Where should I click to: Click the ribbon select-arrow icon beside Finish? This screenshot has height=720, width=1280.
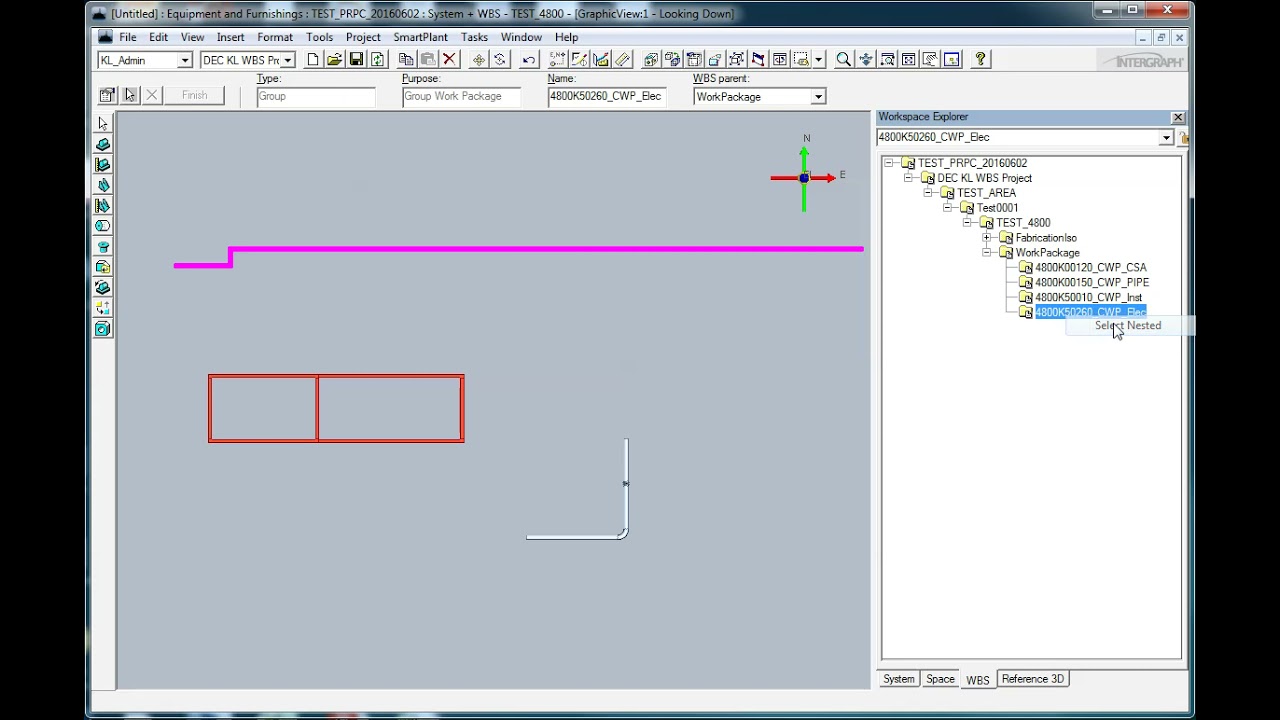point(129,95)
